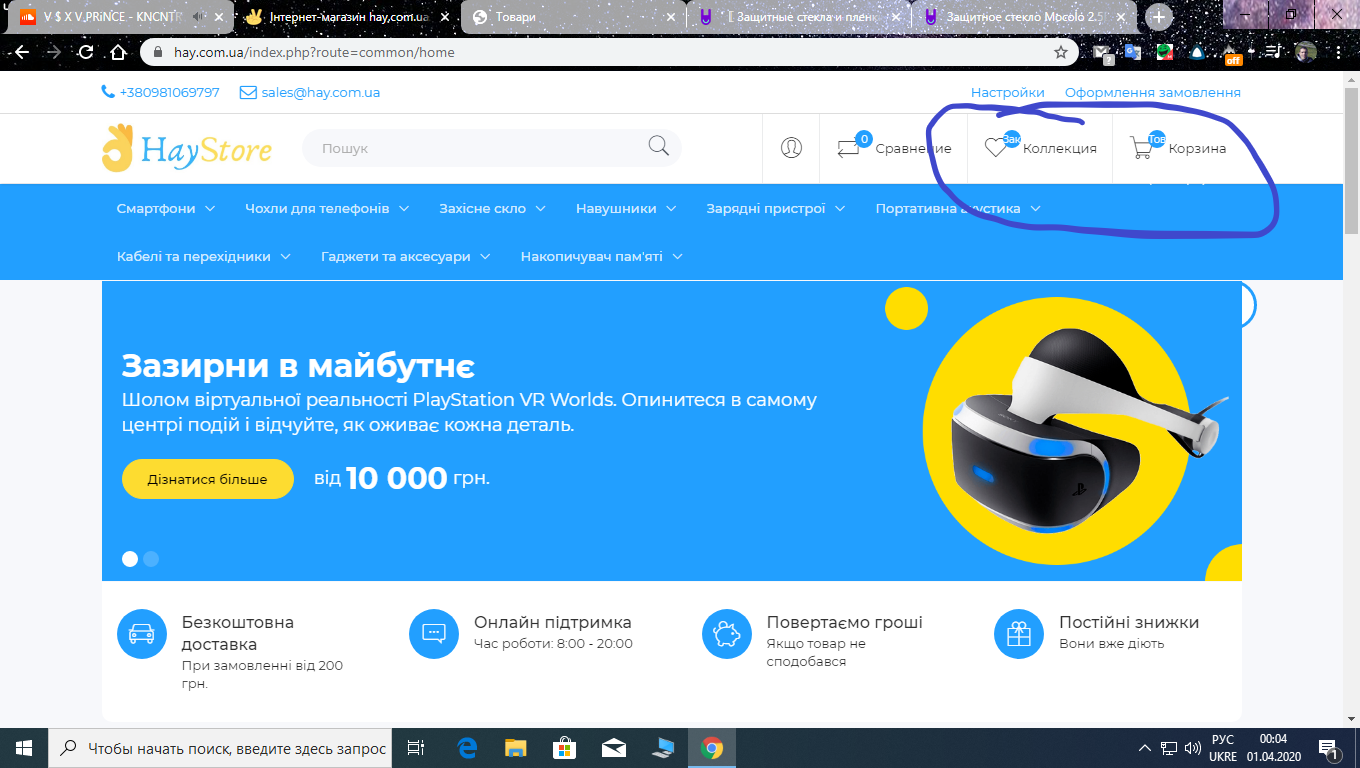Open Microsoft Edge from taskbar
Viewport: 1360px width, 768px height.
tap(467, 747)
